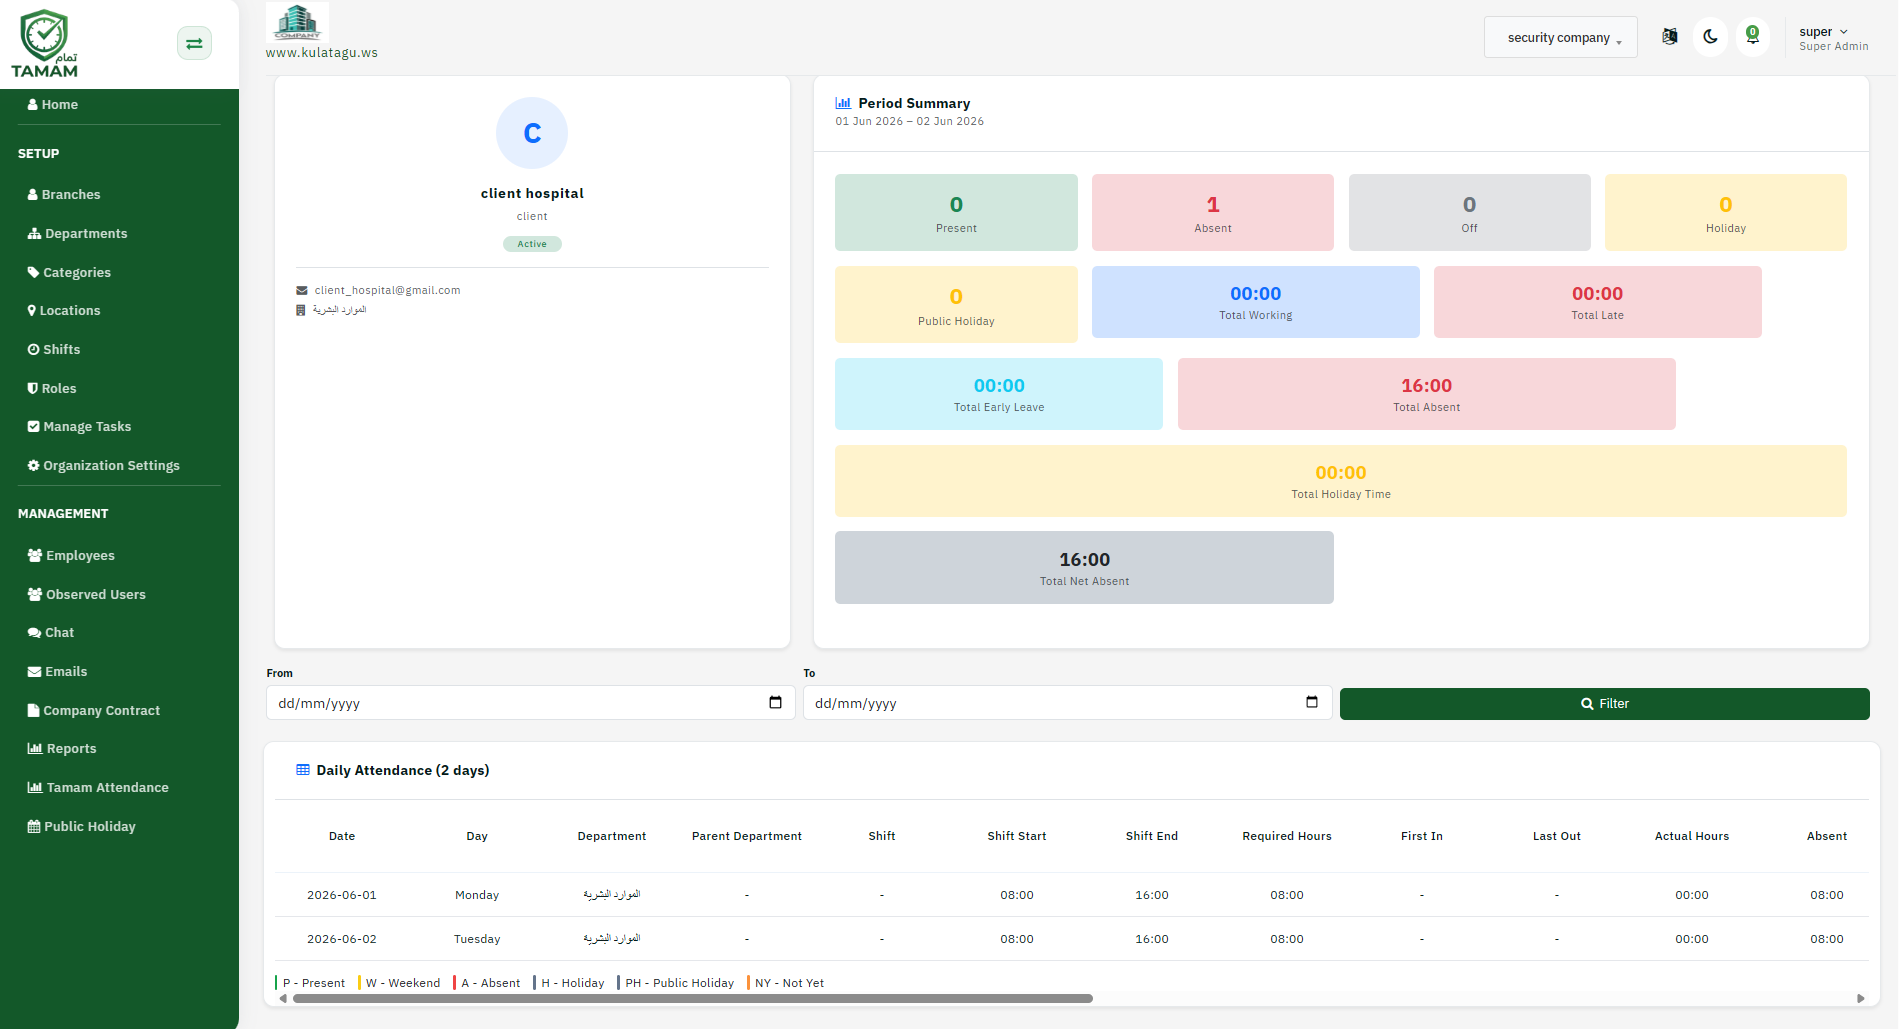
Task: Open notifications with the bell icon
Action: [x=1752, y=37]
